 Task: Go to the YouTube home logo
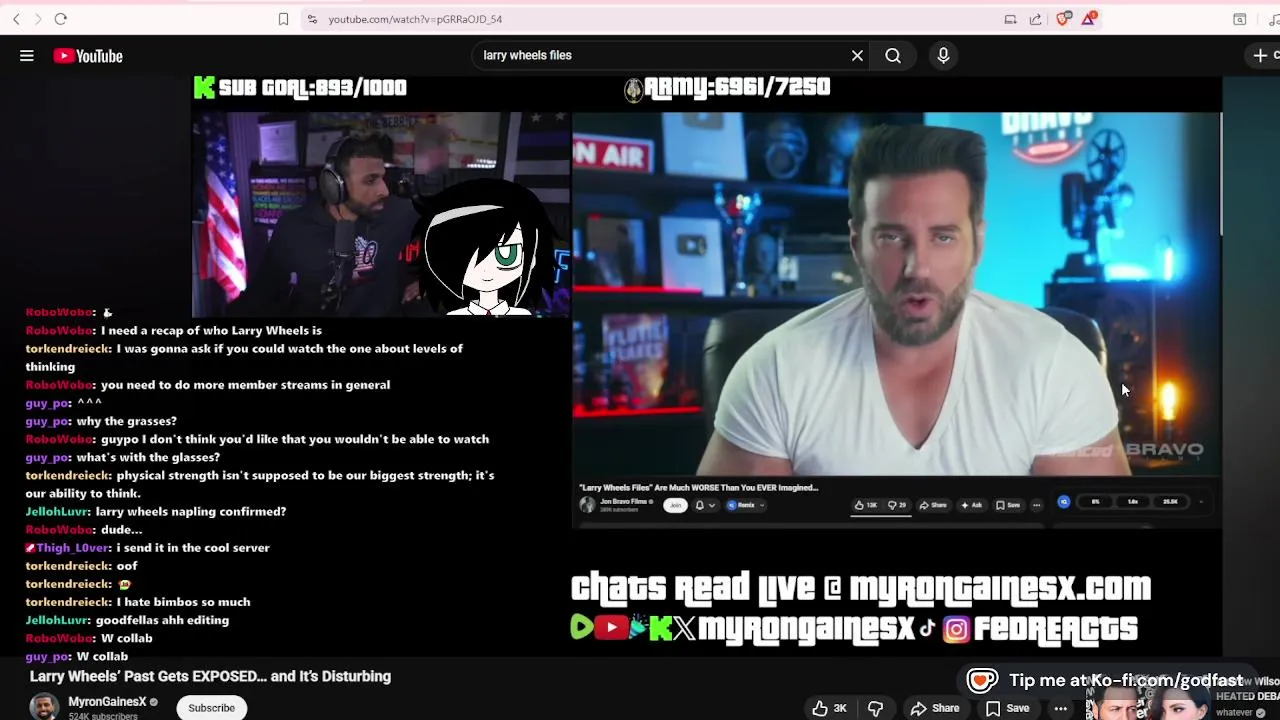(88, 56)
